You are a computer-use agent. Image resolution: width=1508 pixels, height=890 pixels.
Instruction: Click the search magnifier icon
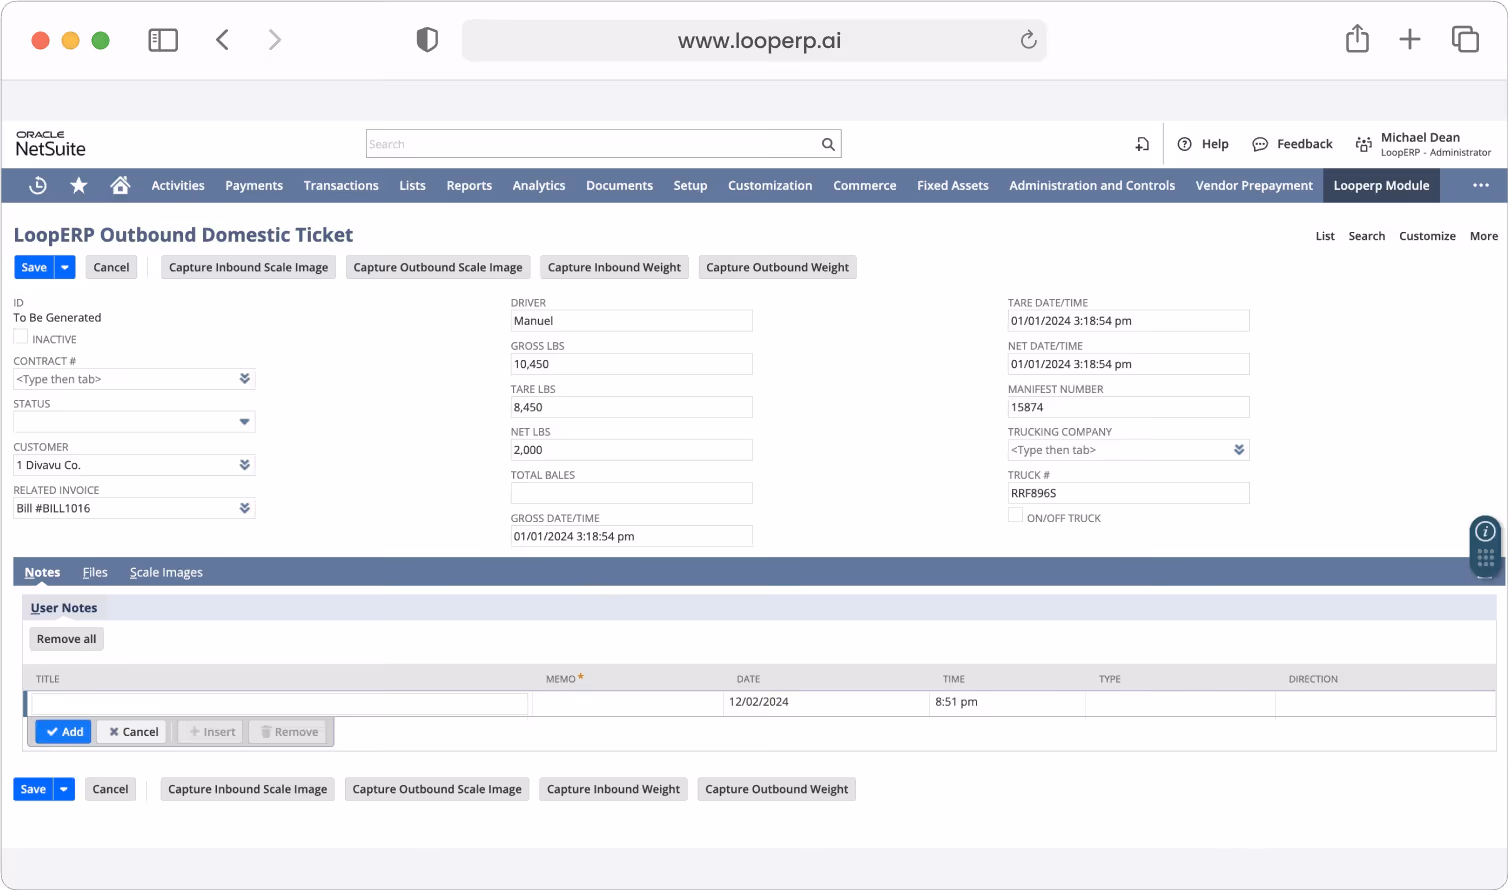pyautogui.click(x=828, y=144)
